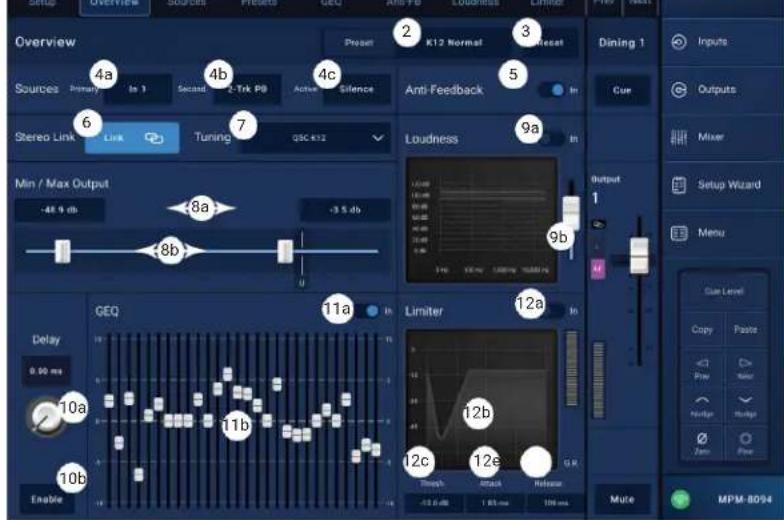Click the Copy button
Image resolution: width=784 pixels, height=520 pixels.
pyautogui.click(x=702, y=330)
